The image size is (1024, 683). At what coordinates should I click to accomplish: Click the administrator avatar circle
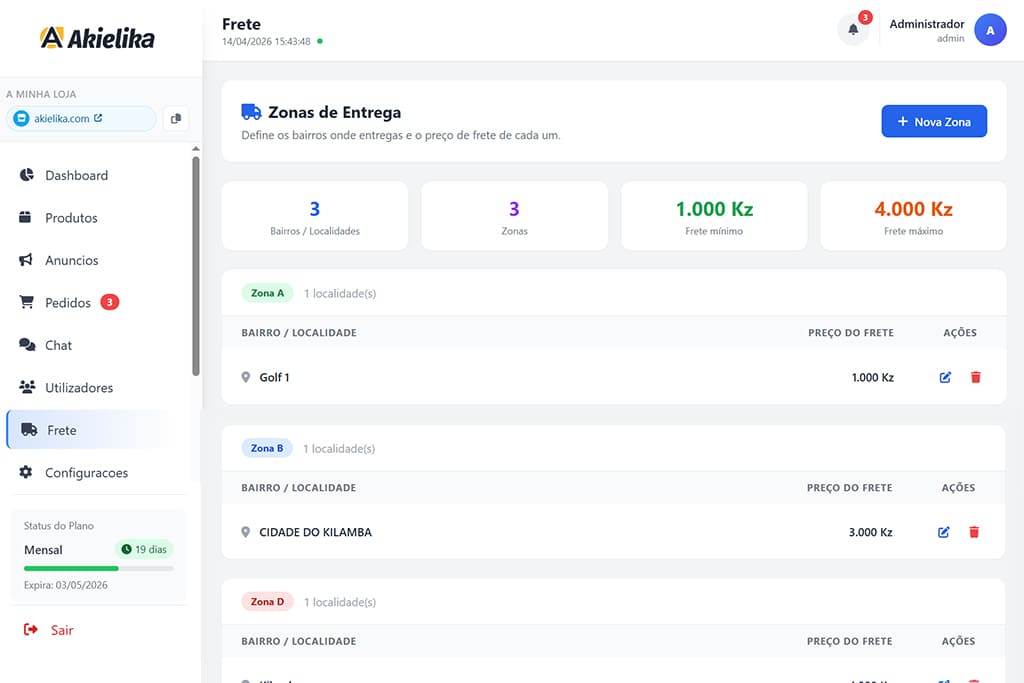[x=990, y=30]
